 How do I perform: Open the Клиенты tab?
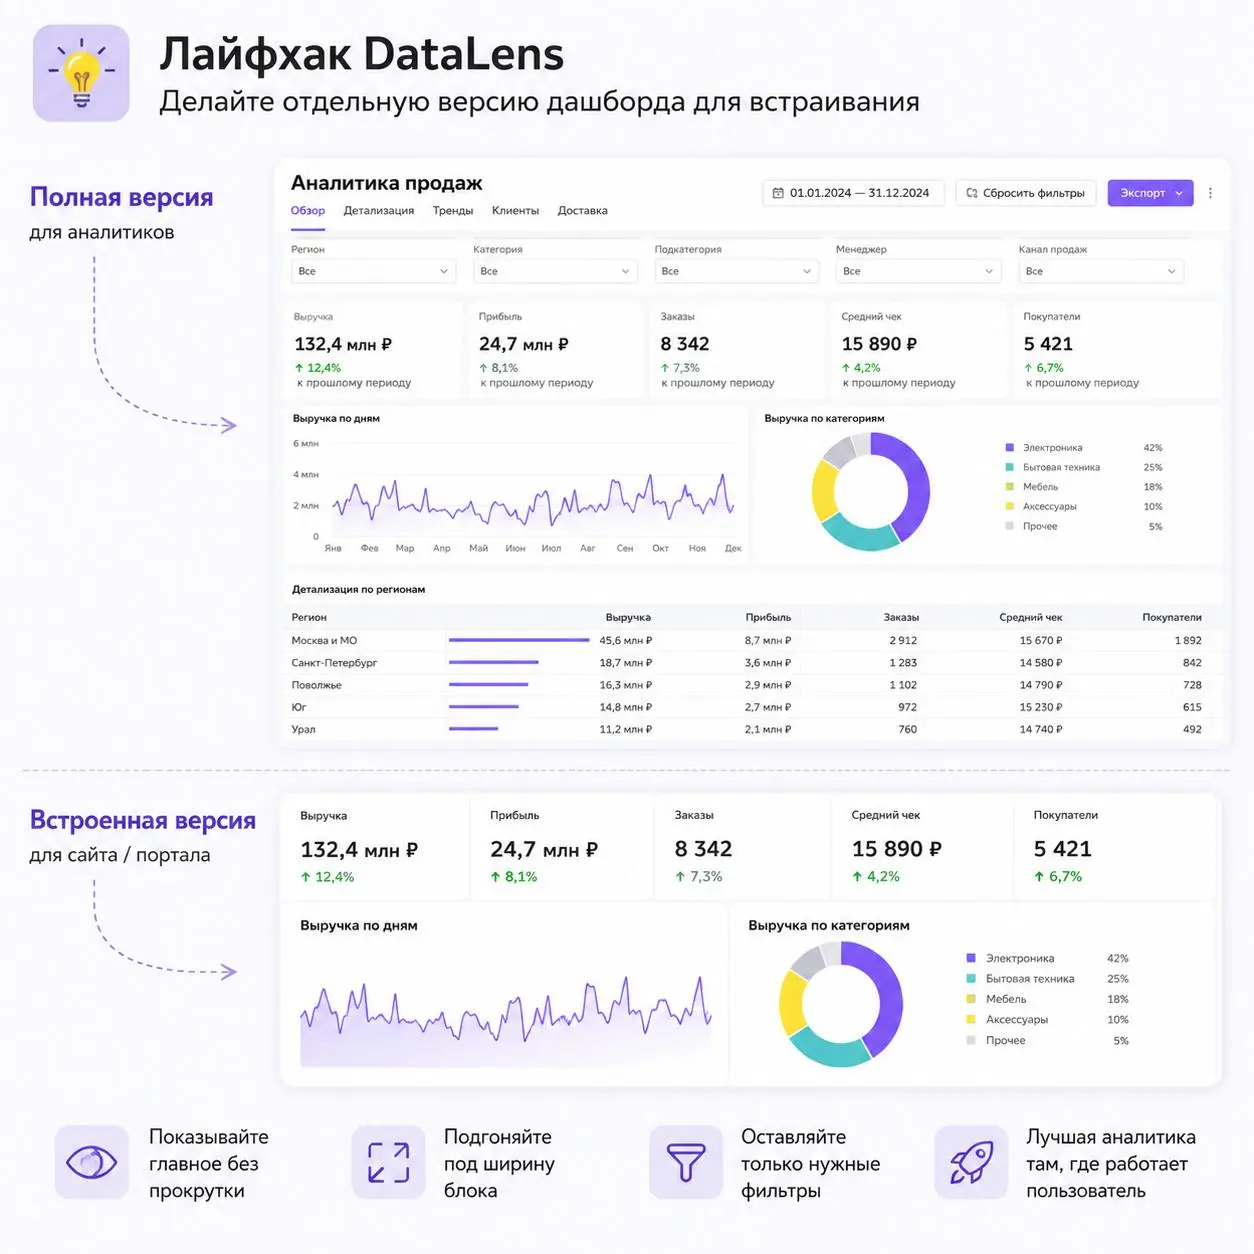pyautogui.click(x=515, y=211)
